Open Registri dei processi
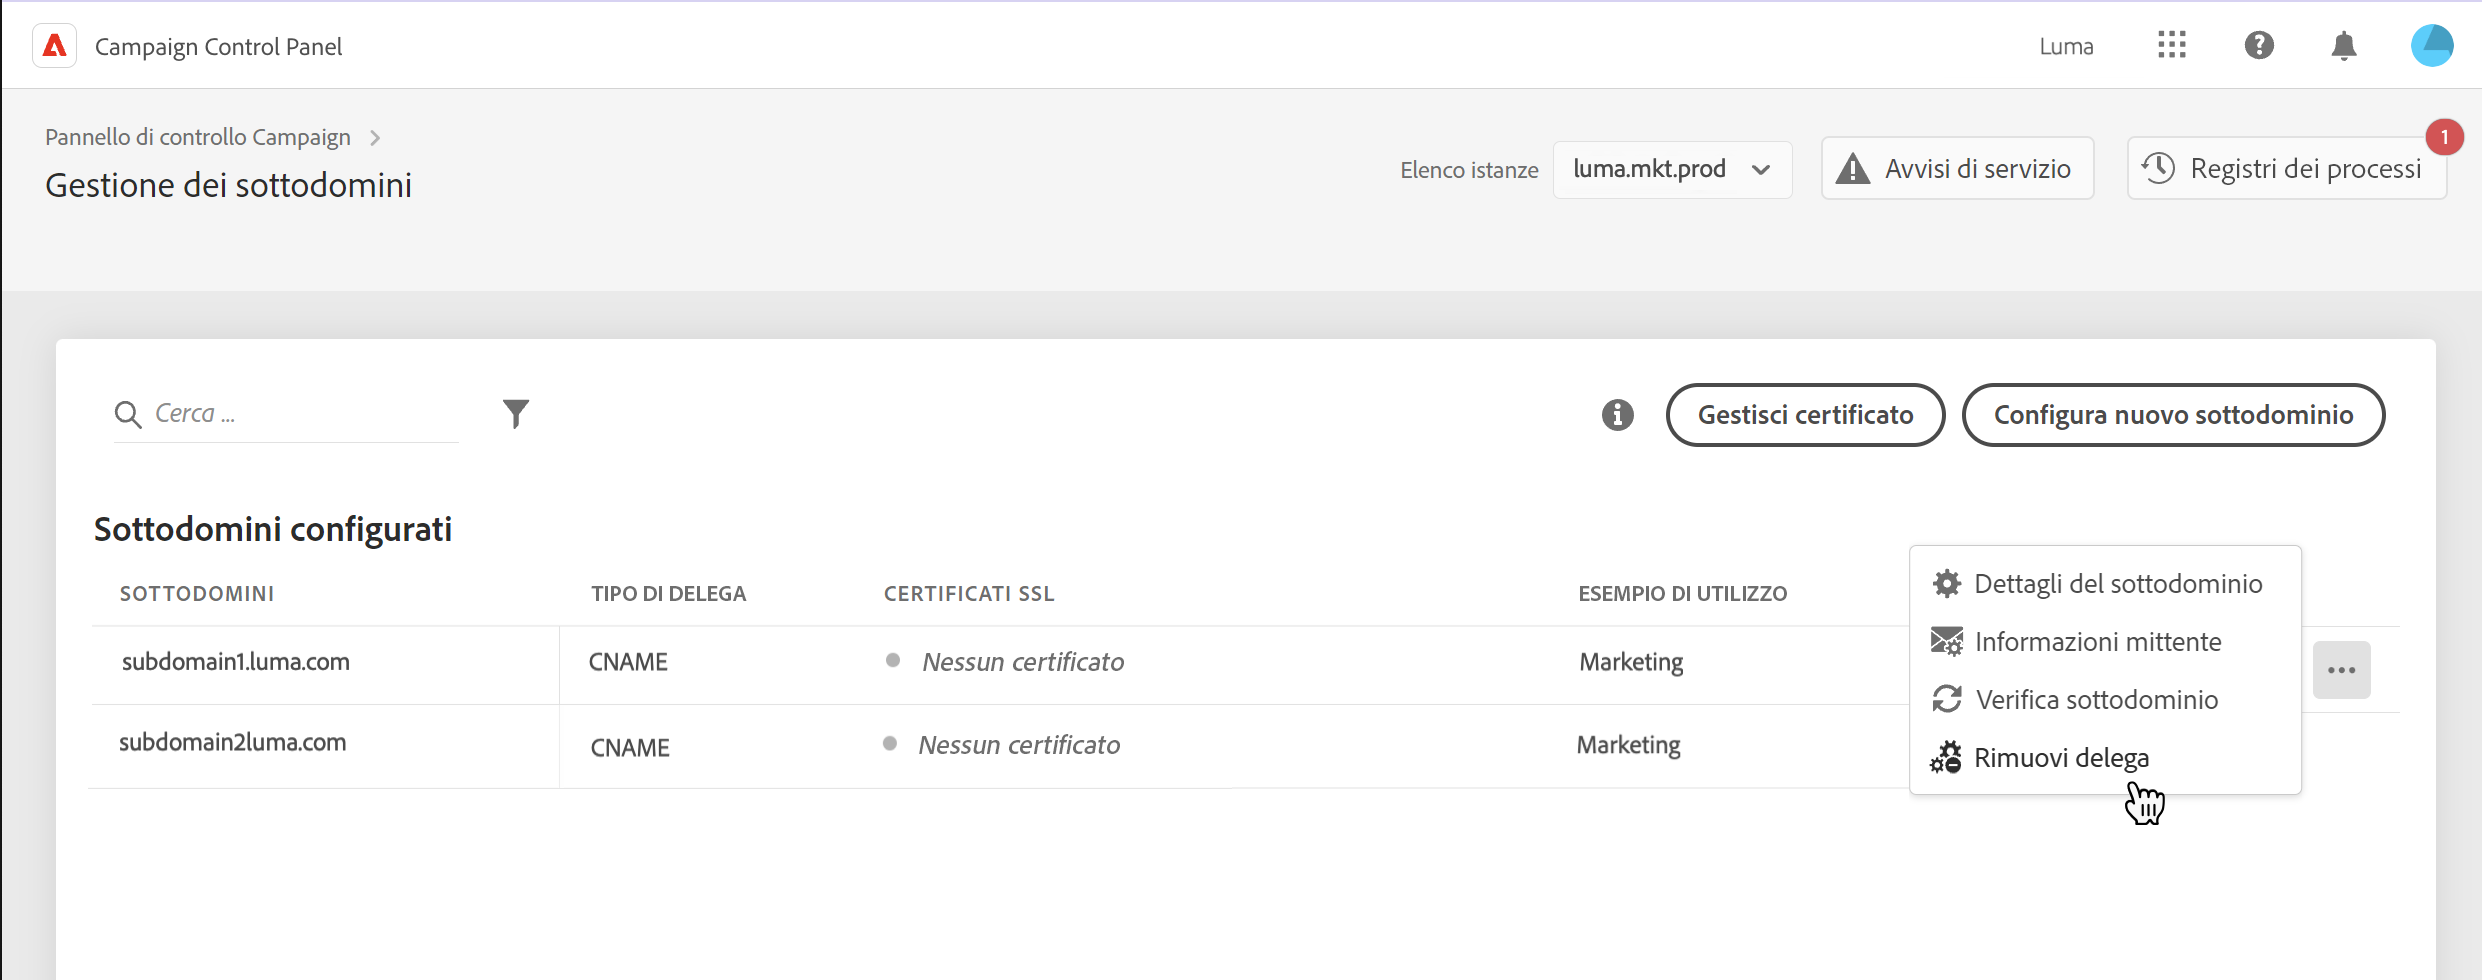The image size is (2482, 980). coord(2286,169)
